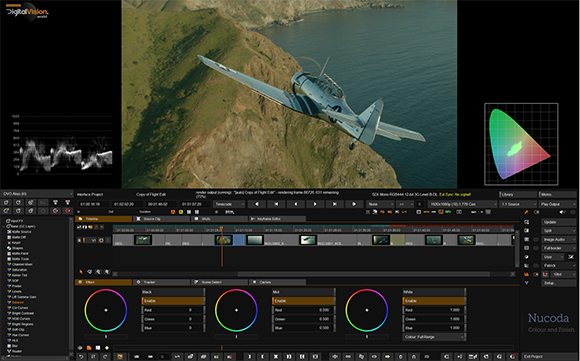Play the clip in reverse
The image size is (580, 361).
pyautogui.click(x=257, y=204)
